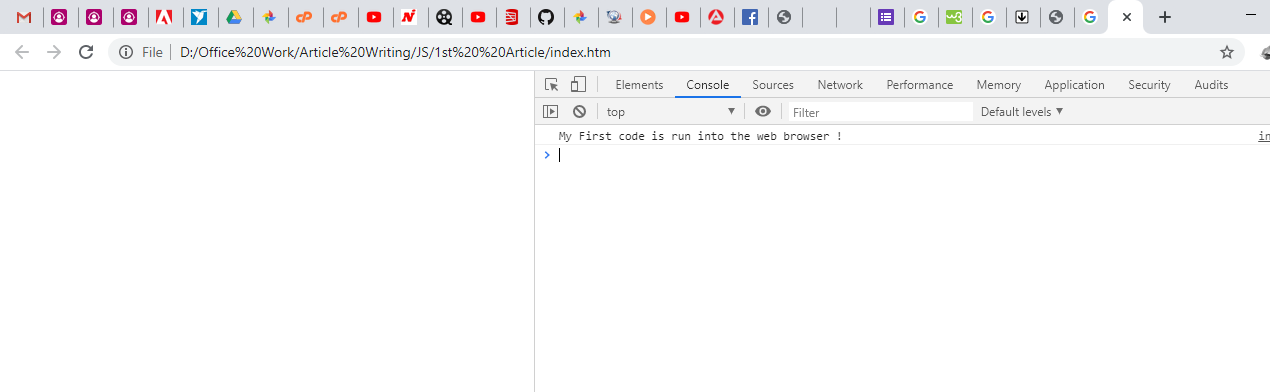This screenshot has height=392, width=1270.
Task: Switch to the Google Drive tab
Action: [234, 17]
